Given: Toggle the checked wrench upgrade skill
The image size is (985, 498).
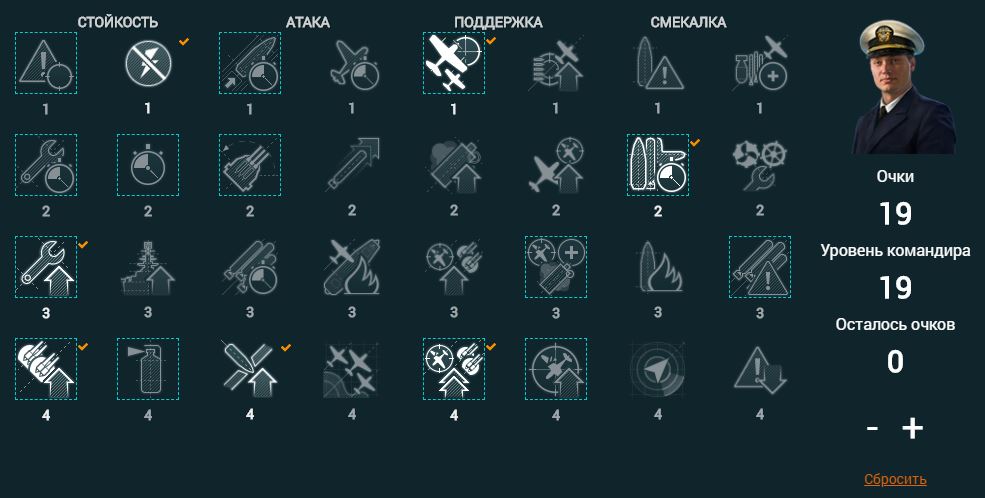Looking at the screenshot, I should click(46, 267).
